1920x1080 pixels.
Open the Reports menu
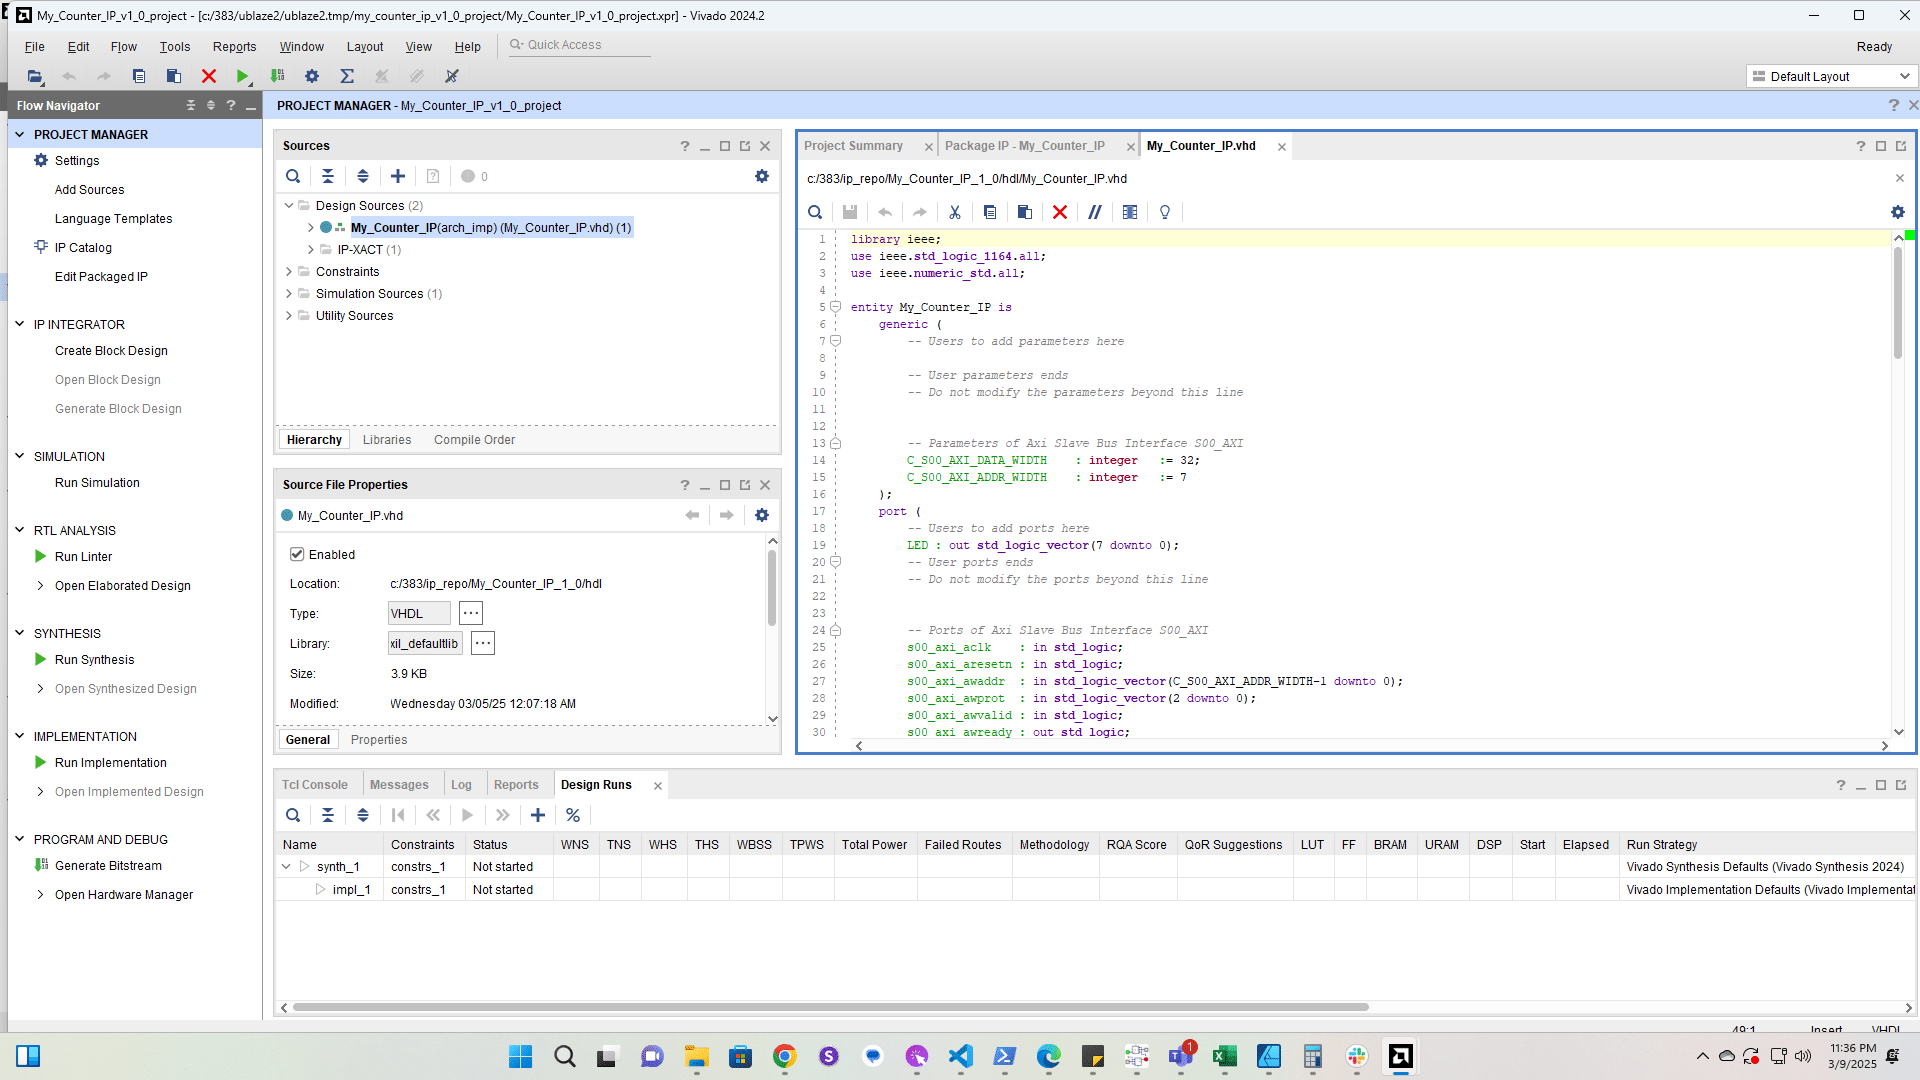point(234,47)
